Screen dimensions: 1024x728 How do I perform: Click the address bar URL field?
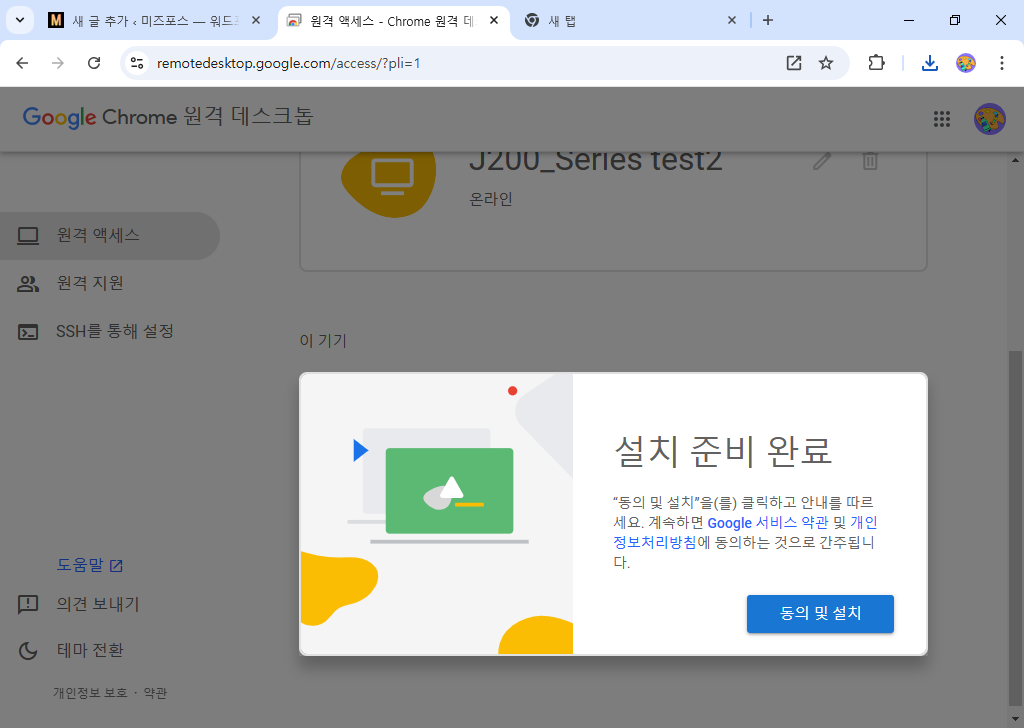pyautogui.click(x=457, y=63)
